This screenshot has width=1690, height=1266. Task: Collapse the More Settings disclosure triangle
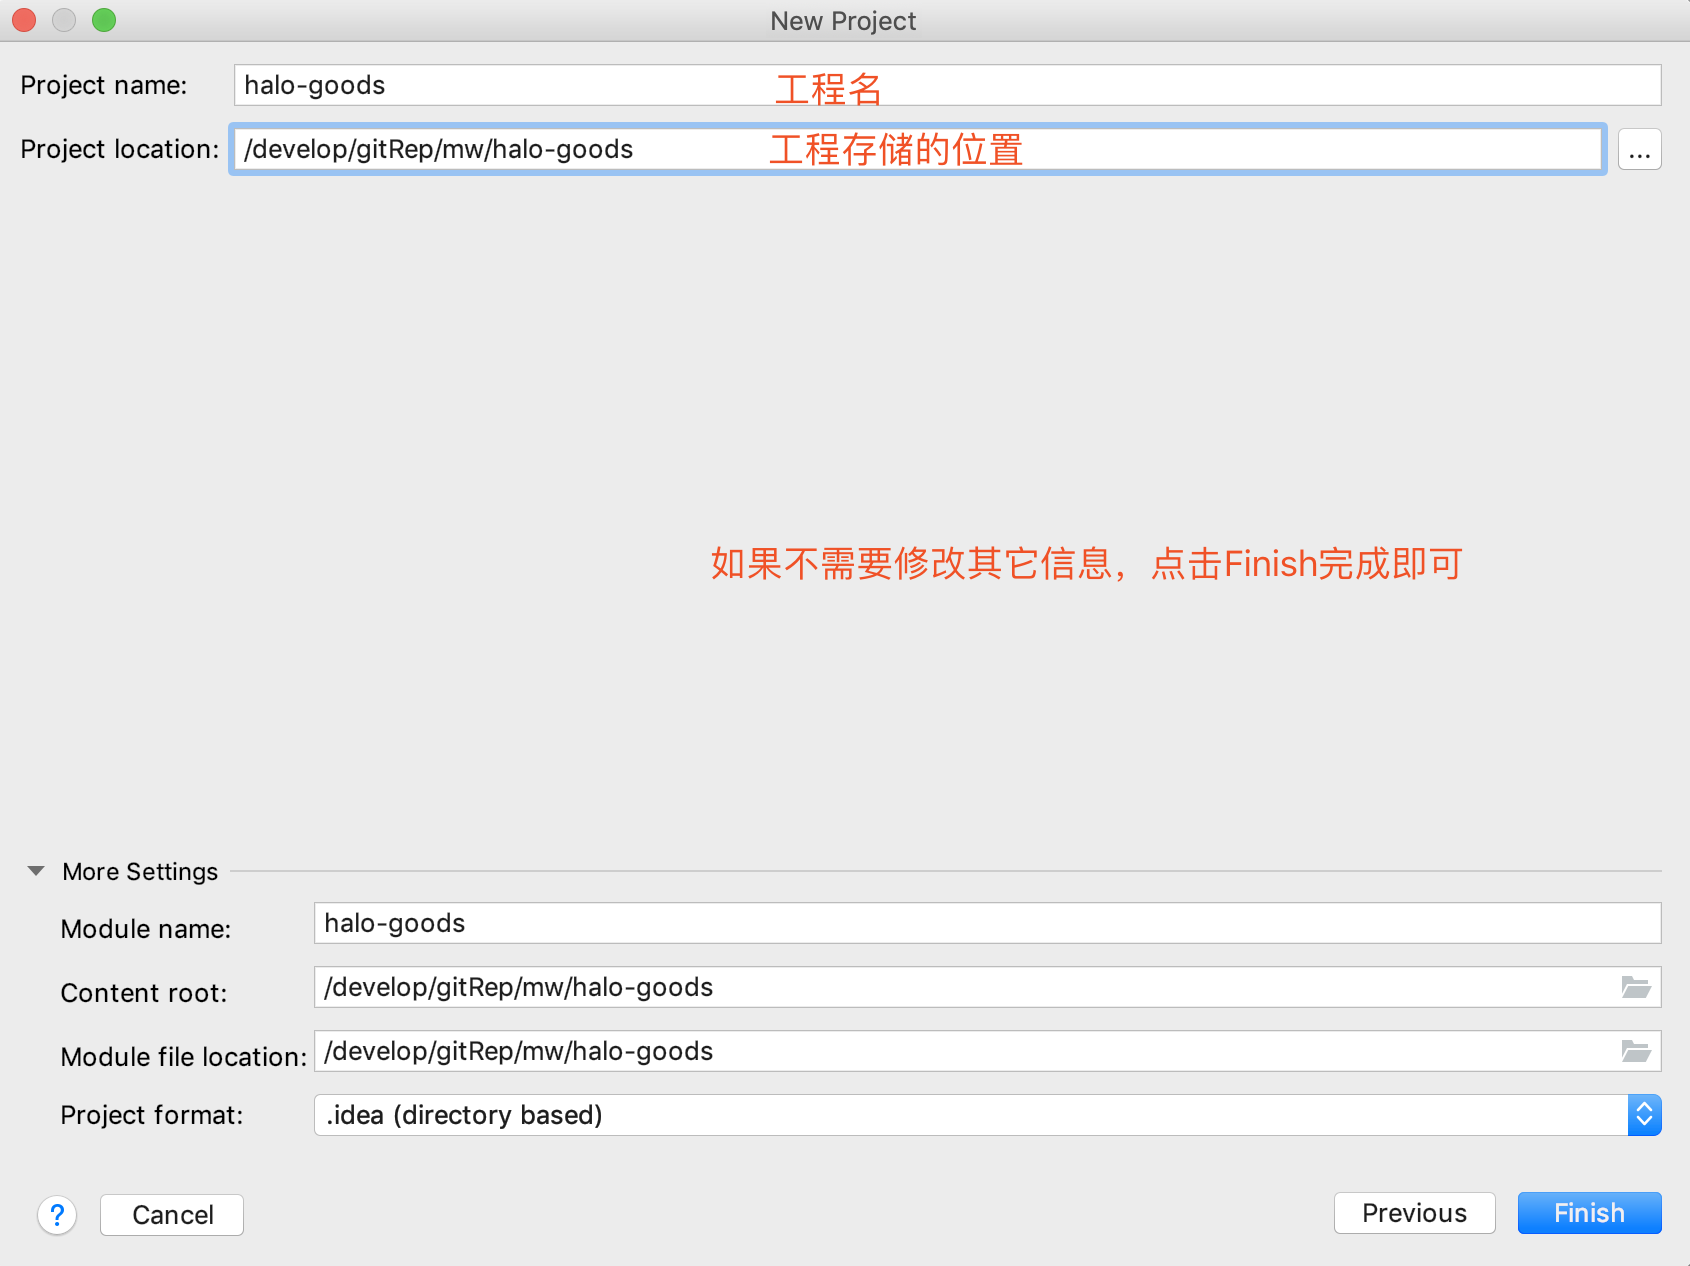[x=36, y=871]
